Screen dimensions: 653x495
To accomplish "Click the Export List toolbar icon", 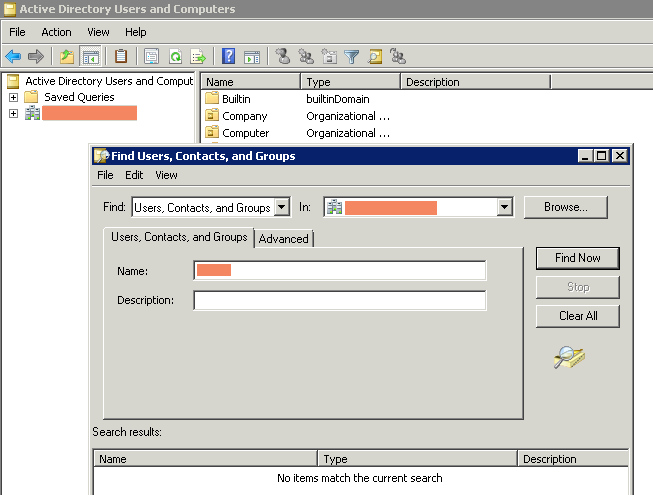I will pyautogui.click(x=198, y=56).
